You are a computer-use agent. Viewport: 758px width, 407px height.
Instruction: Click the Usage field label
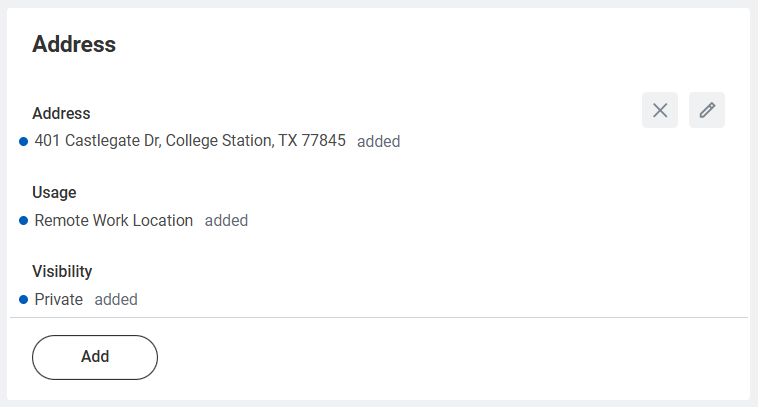(x=54, y=192)
